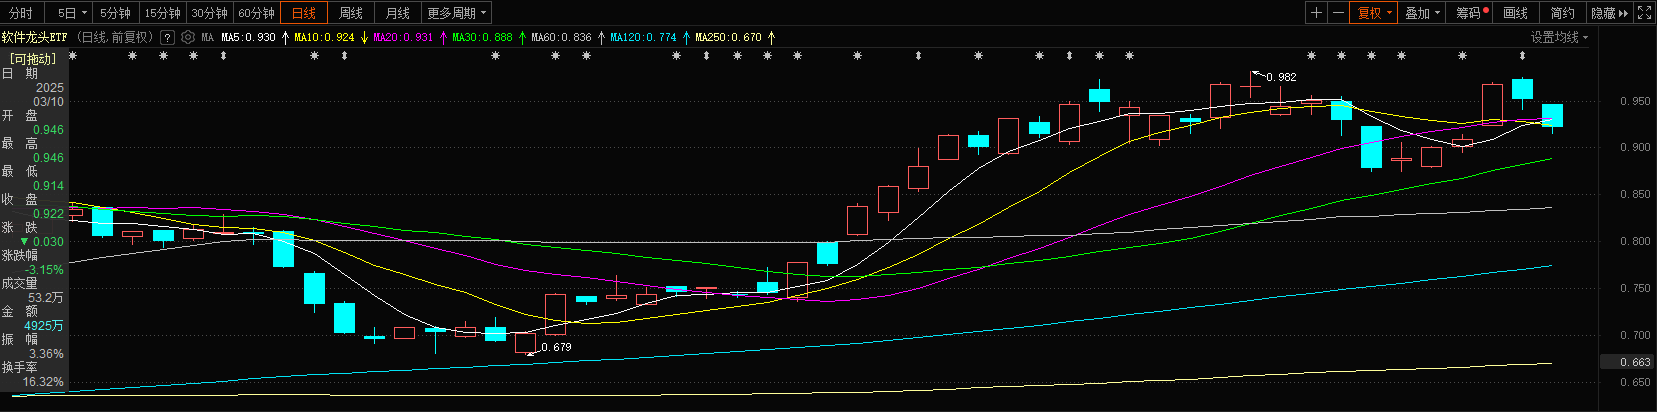Click the 金额 turnover value 4925万

pos(44,326)
